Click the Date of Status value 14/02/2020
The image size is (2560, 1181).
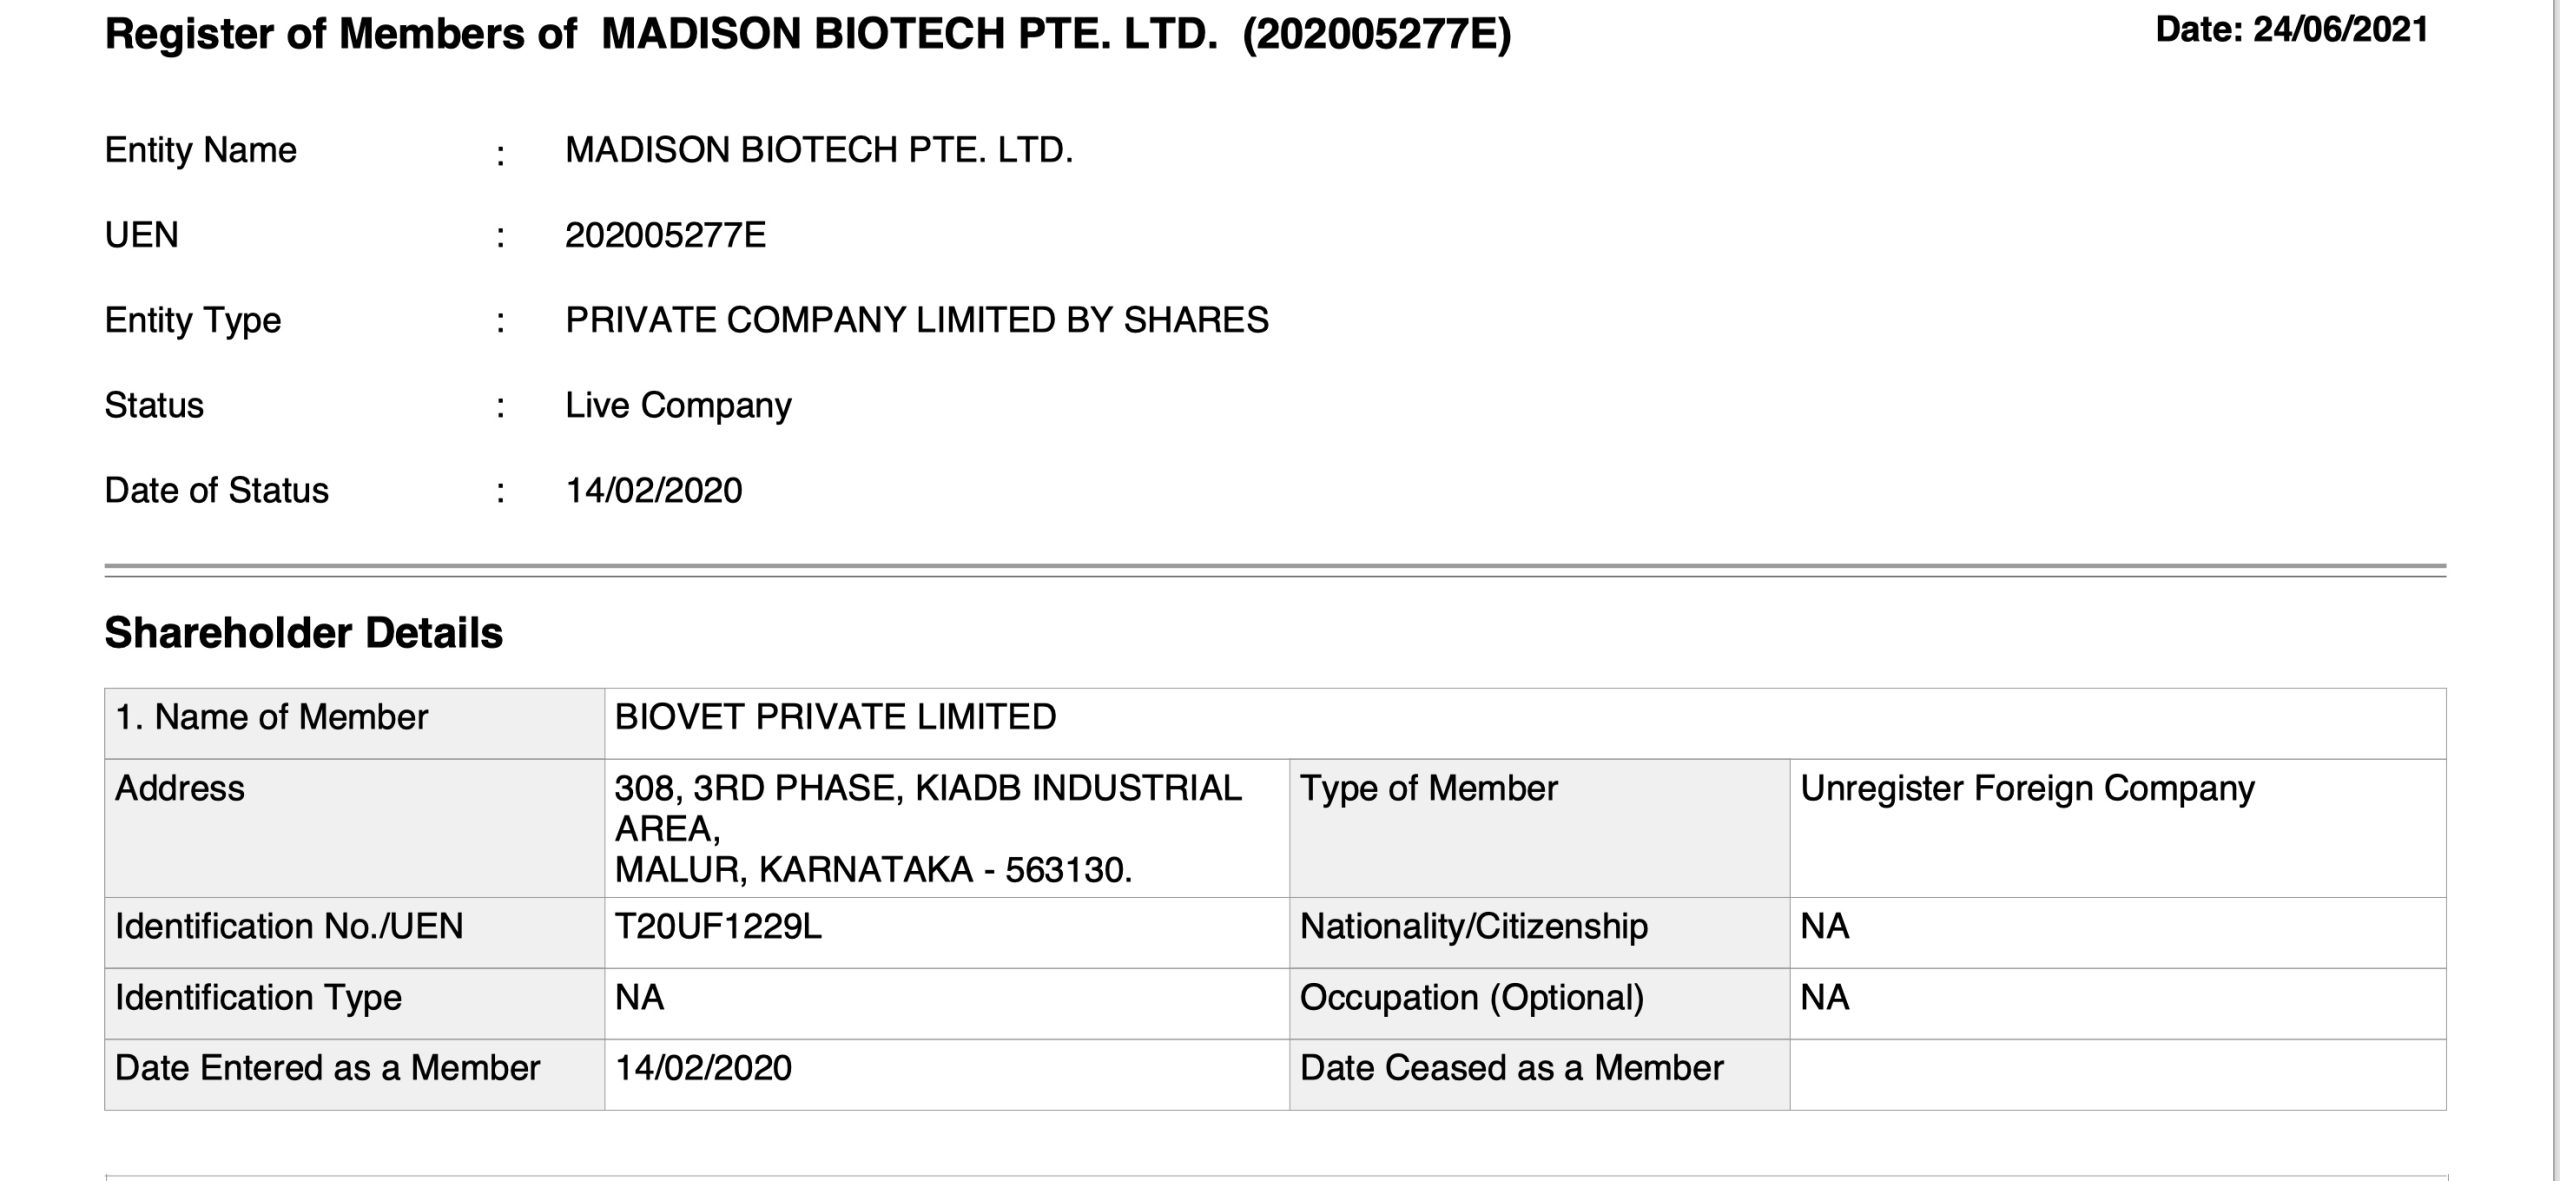(654, 491)
